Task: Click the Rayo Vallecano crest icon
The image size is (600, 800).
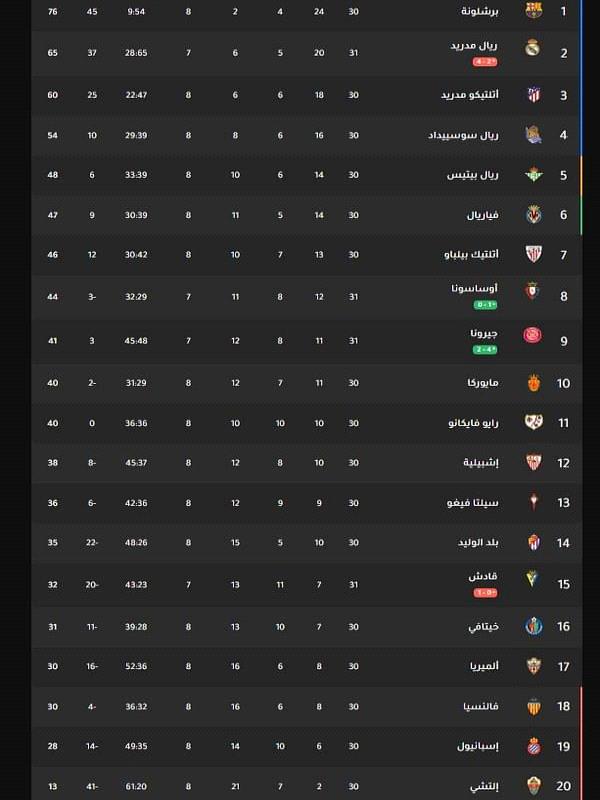Action: [x=534, y=422]
